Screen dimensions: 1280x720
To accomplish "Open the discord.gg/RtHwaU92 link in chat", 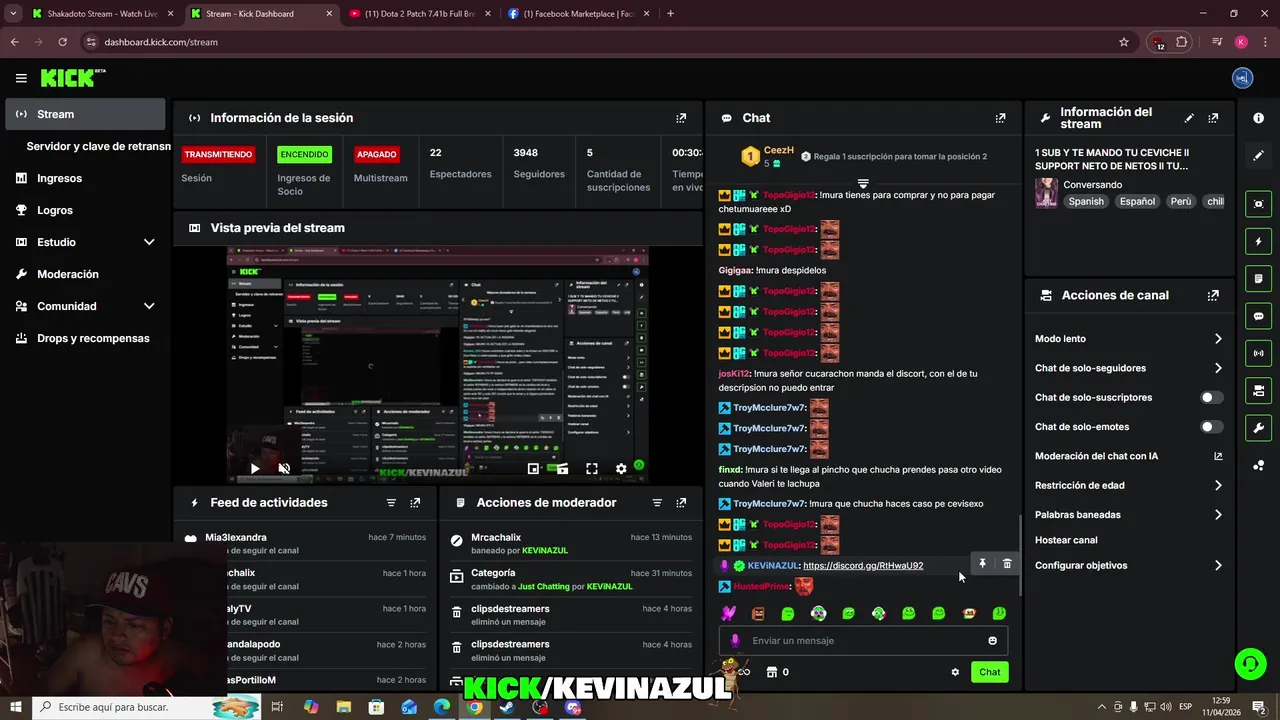I will tap(863, 565).
